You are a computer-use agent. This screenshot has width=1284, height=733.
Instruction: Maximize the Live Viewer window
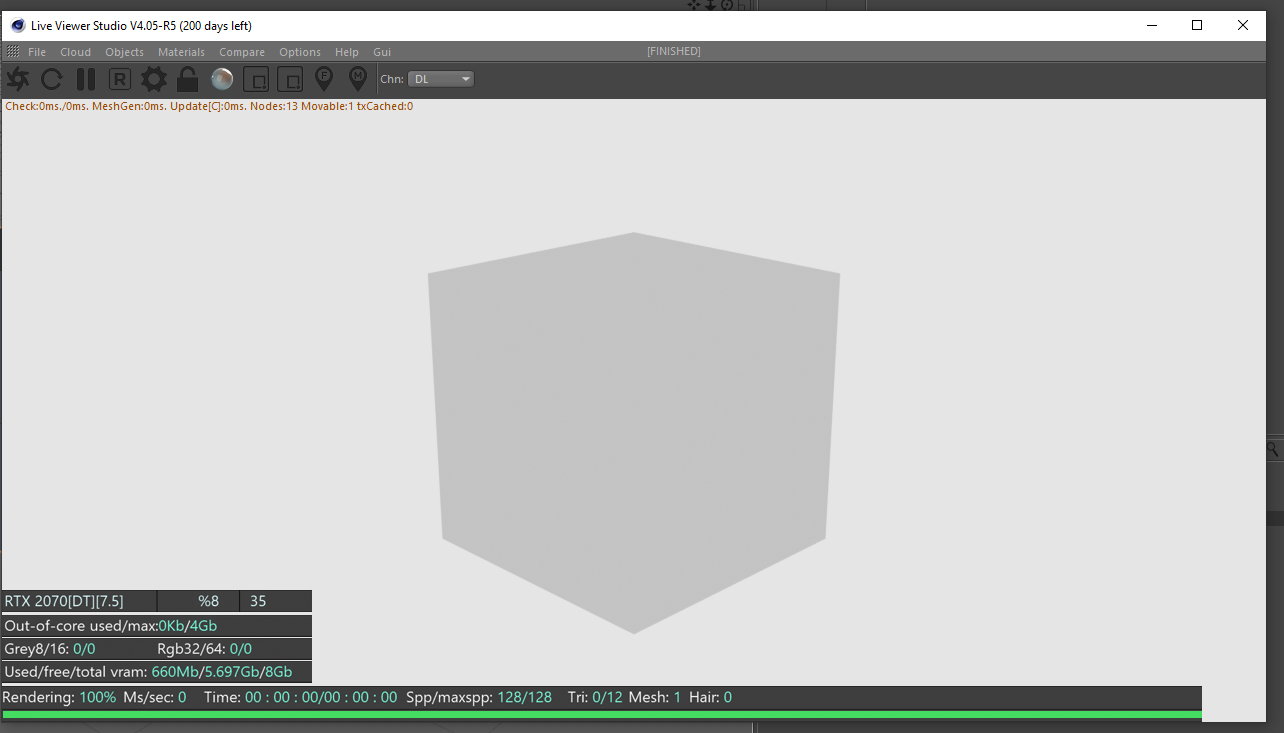click(1197, 26)
